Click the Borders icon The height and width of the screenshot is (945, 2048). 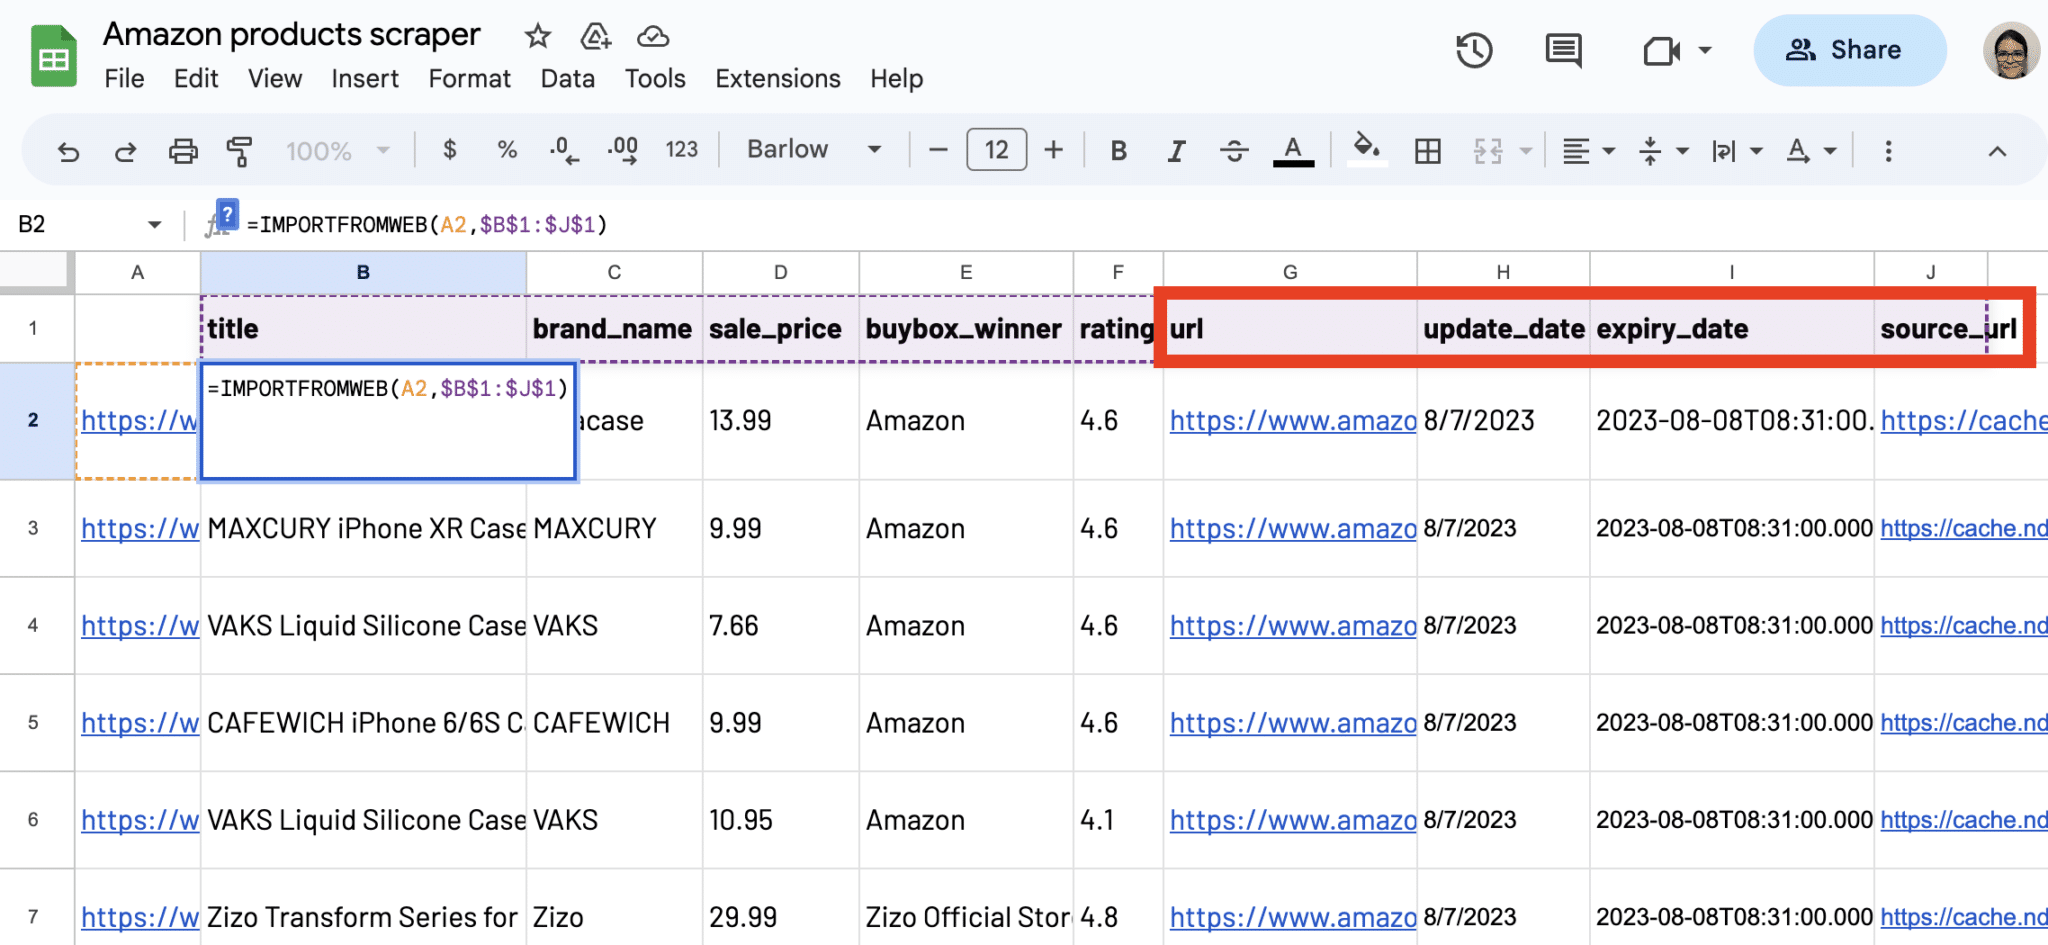click(x=1427, y=150)
